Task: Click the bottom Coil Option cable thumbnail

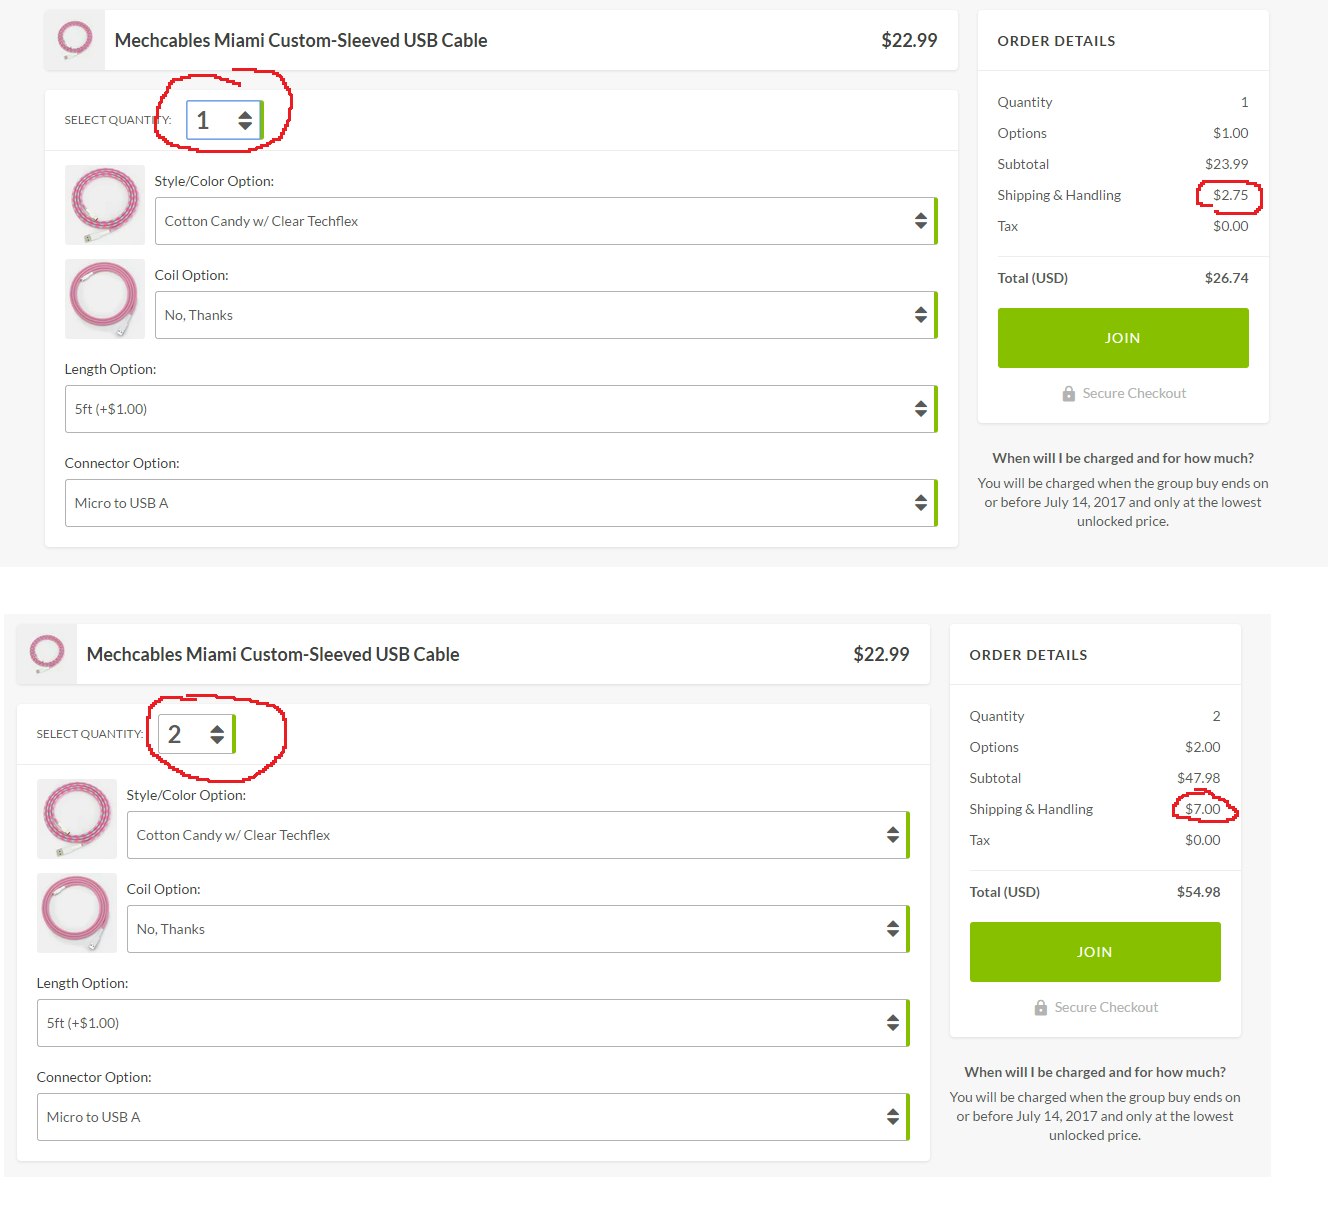Action: (x=77, y=913)
